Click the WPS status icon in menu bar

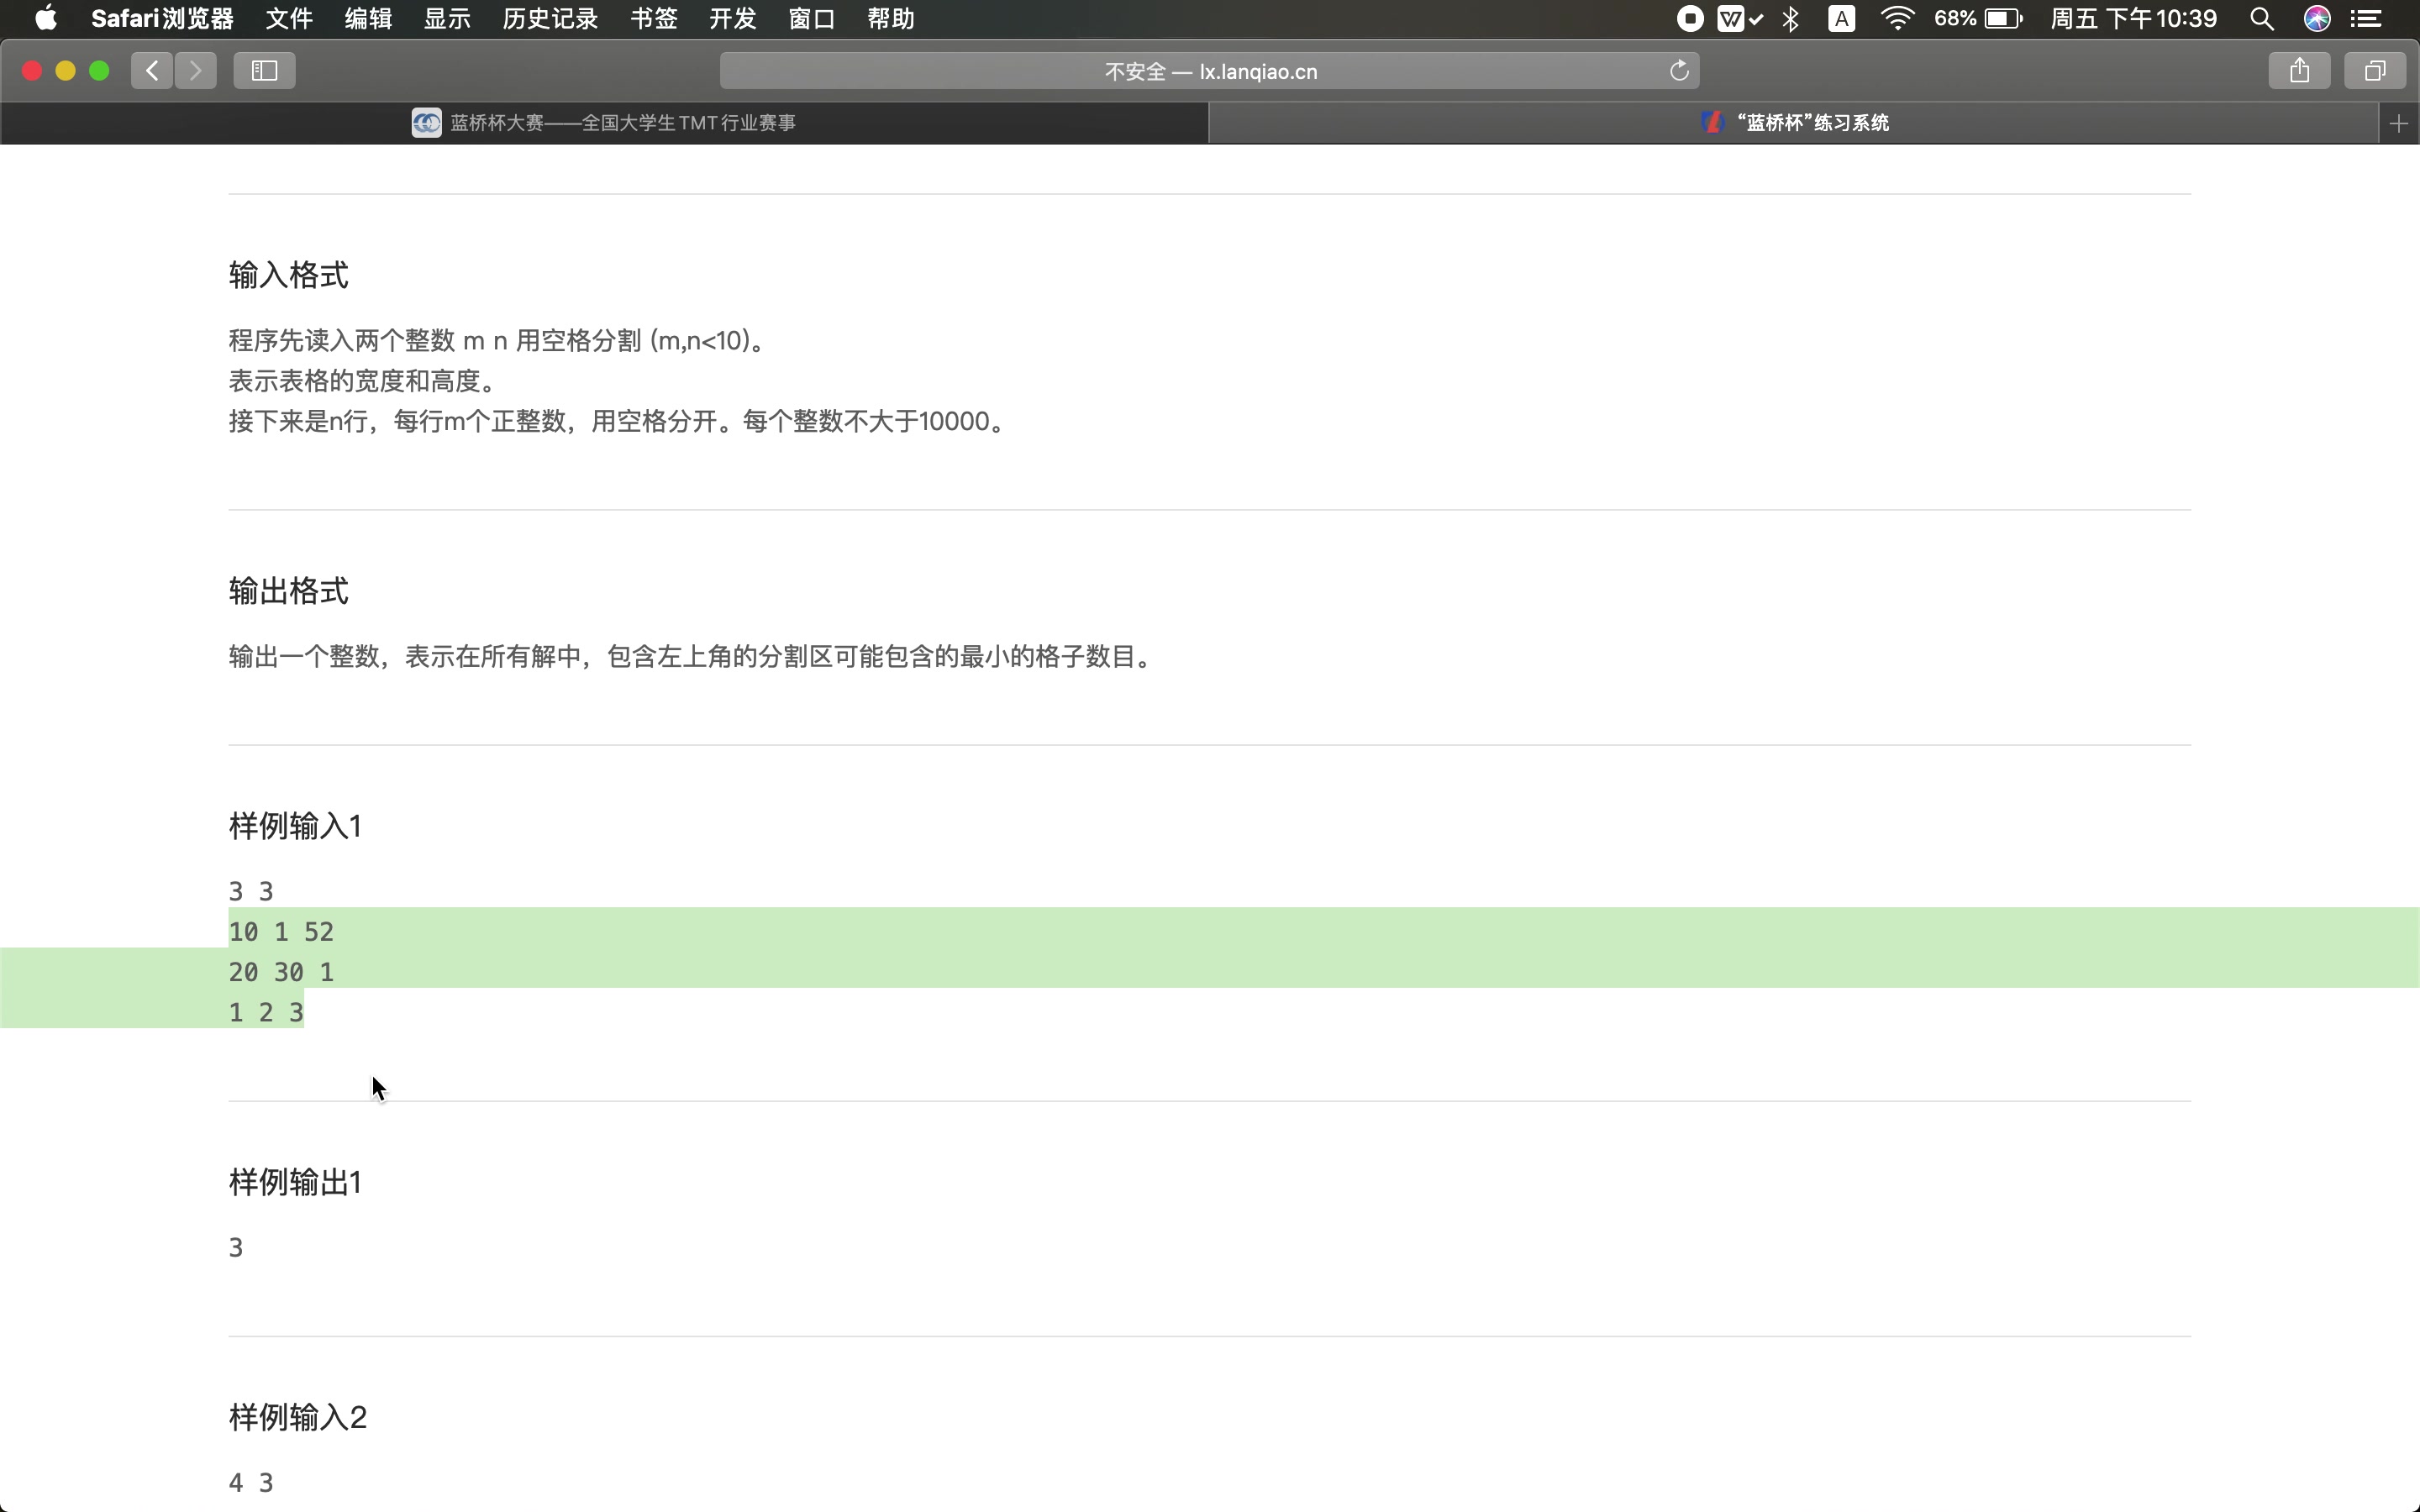coord(1740,18)
